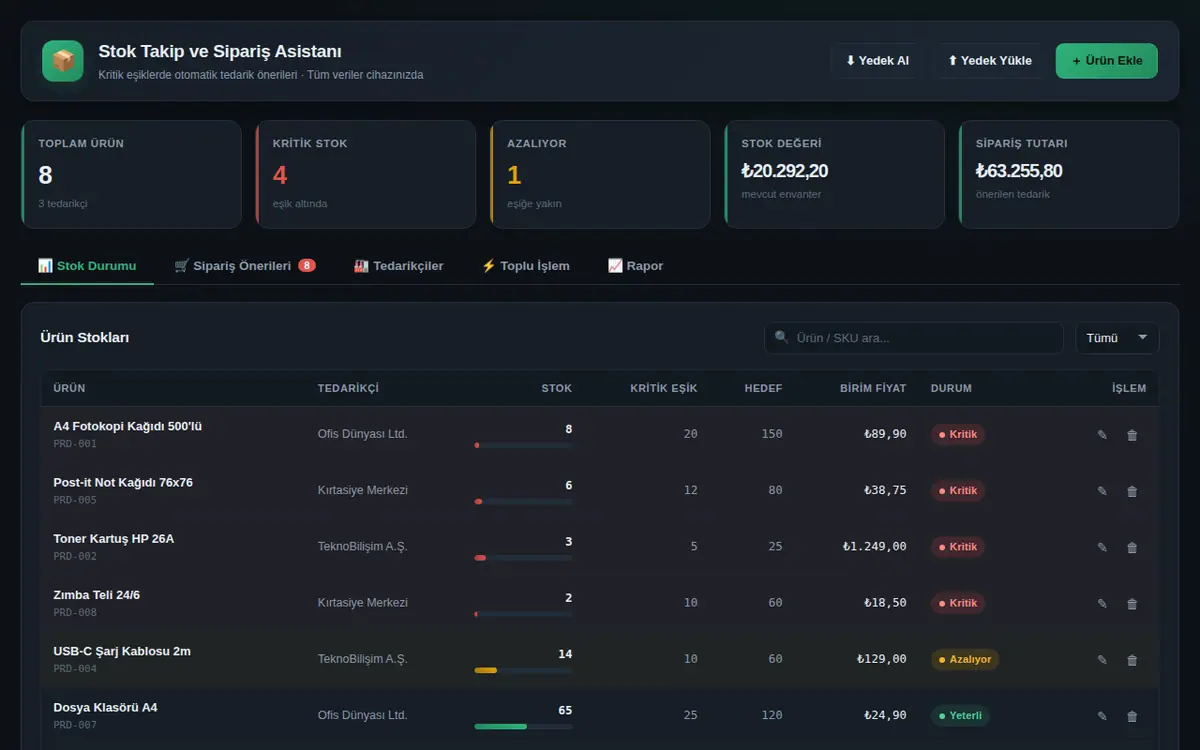This screenshot has height=750, width=1200.
Task: Click the Yedek Yükle button
Action: [990, 61]
